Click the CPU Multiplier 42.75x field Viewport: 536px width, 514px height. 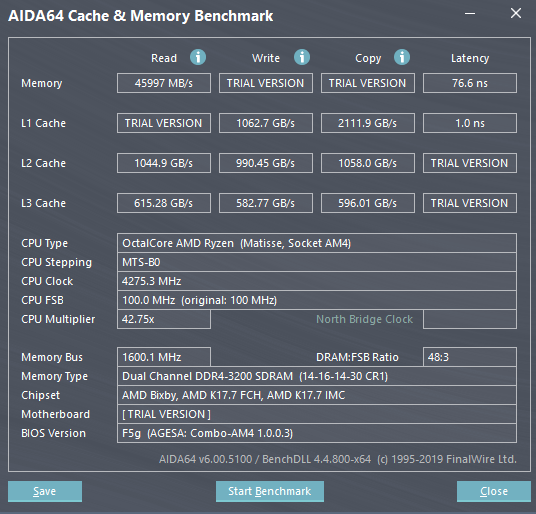tap(164, 319)
